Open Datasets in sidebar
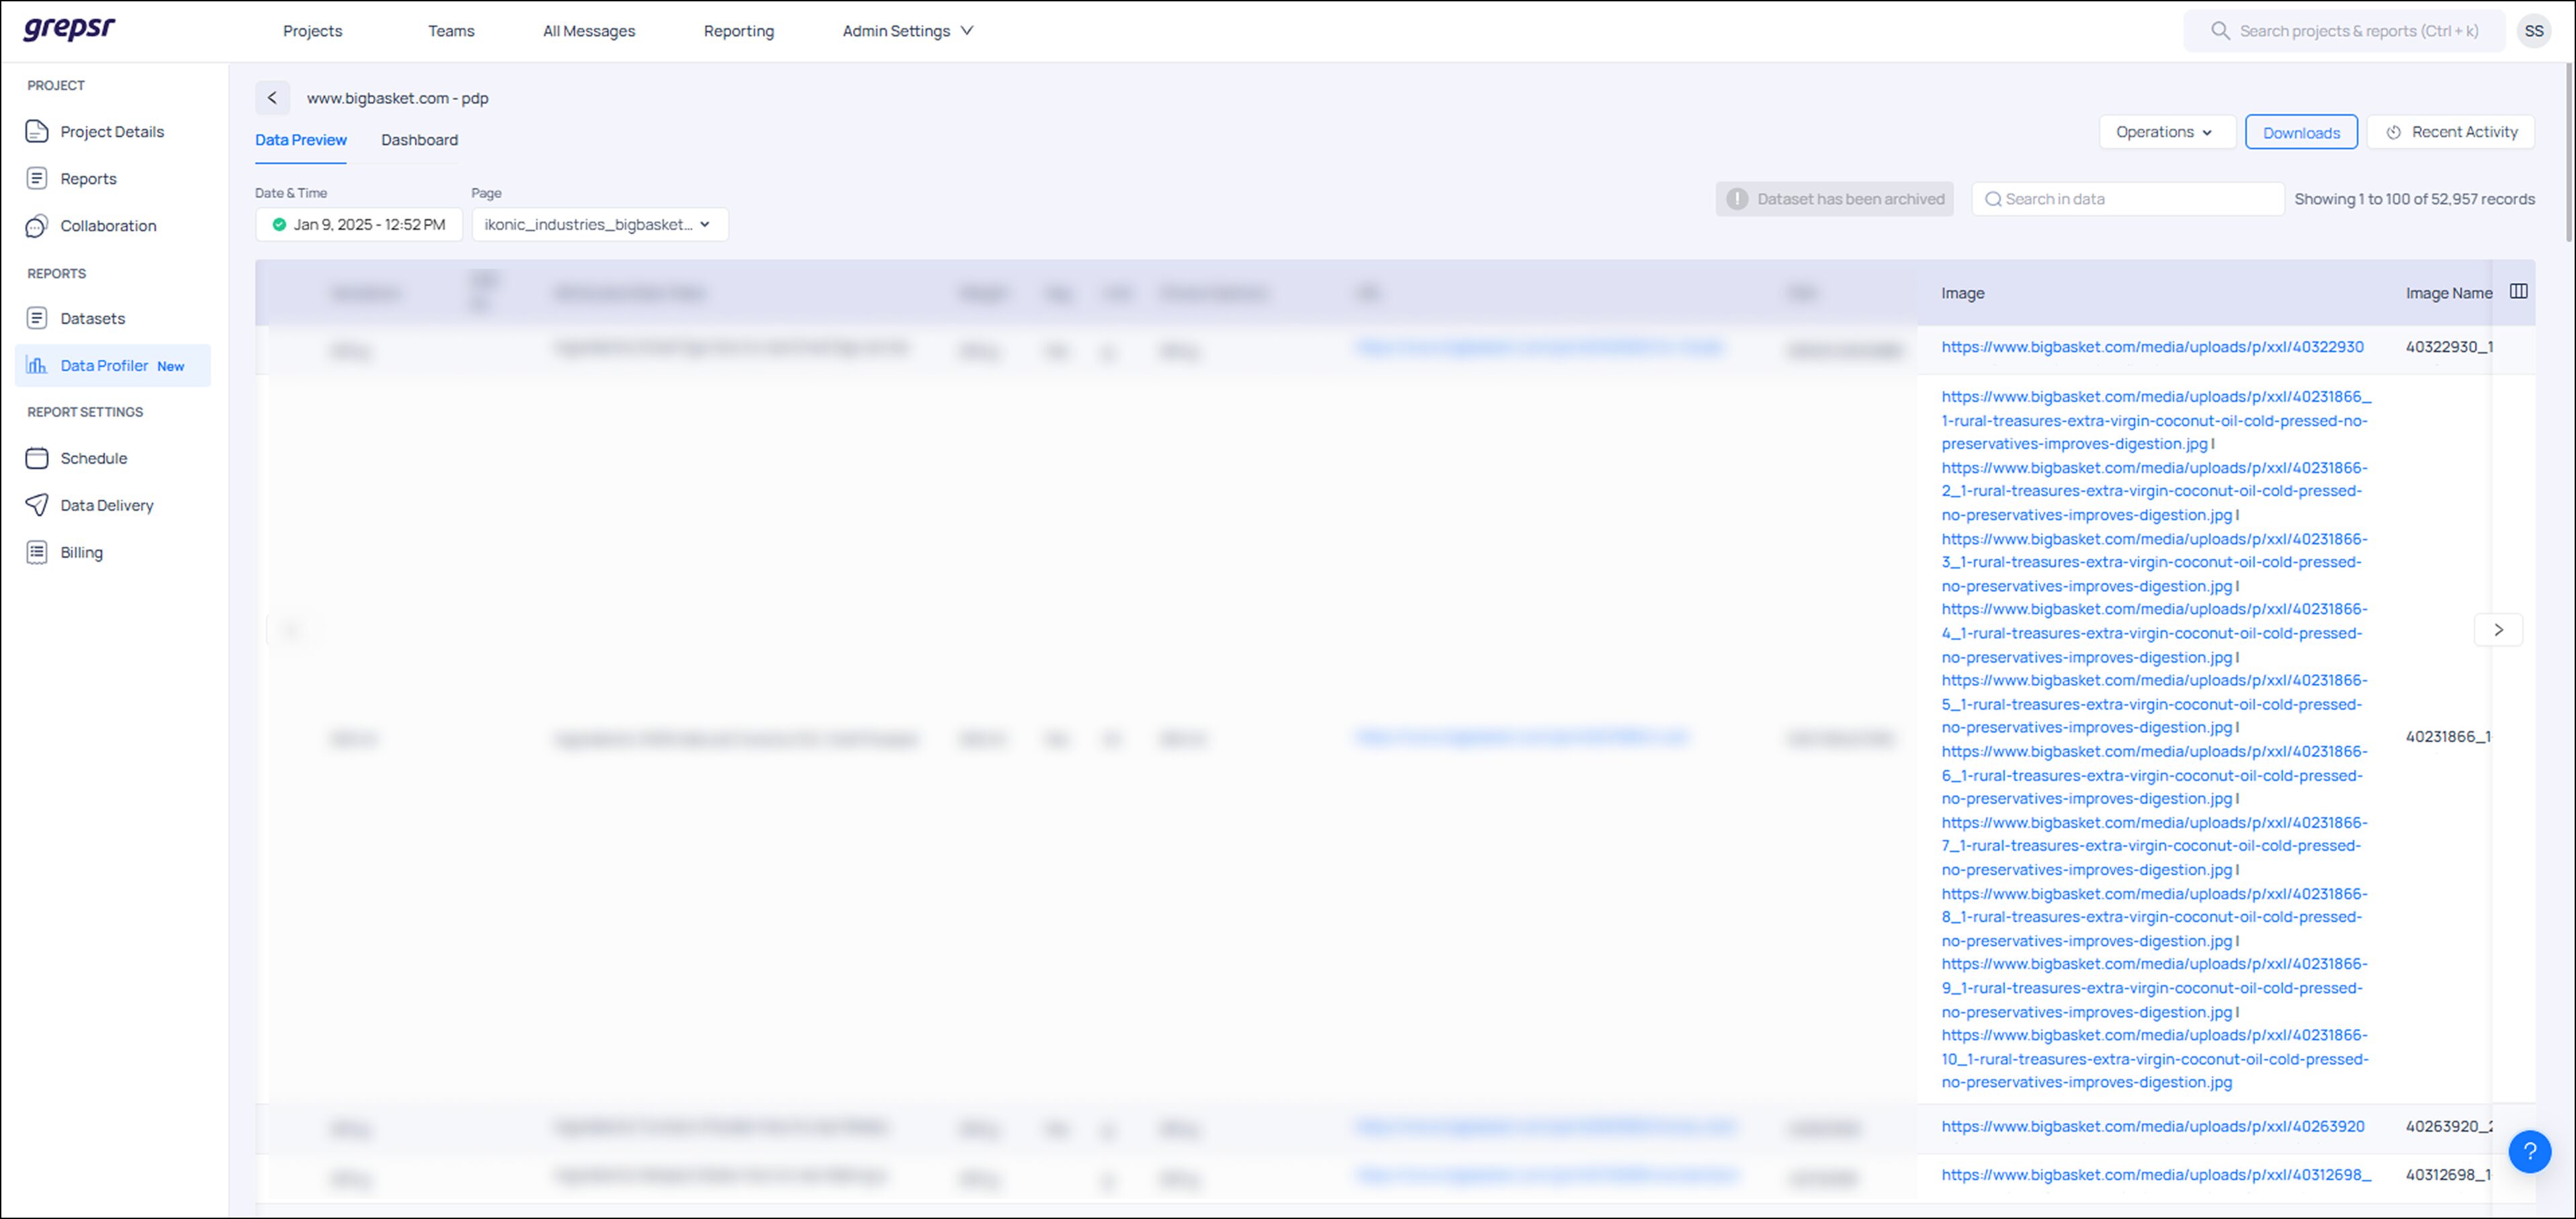2576x1219 pixels. pos(92,318)
